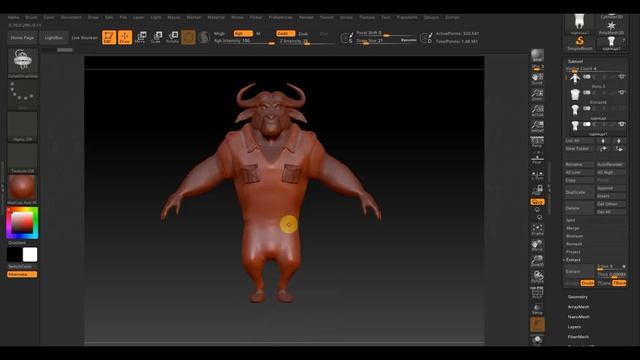Click the Duplicate subtool button
640x360 pixels.
[x=580, y=192]
